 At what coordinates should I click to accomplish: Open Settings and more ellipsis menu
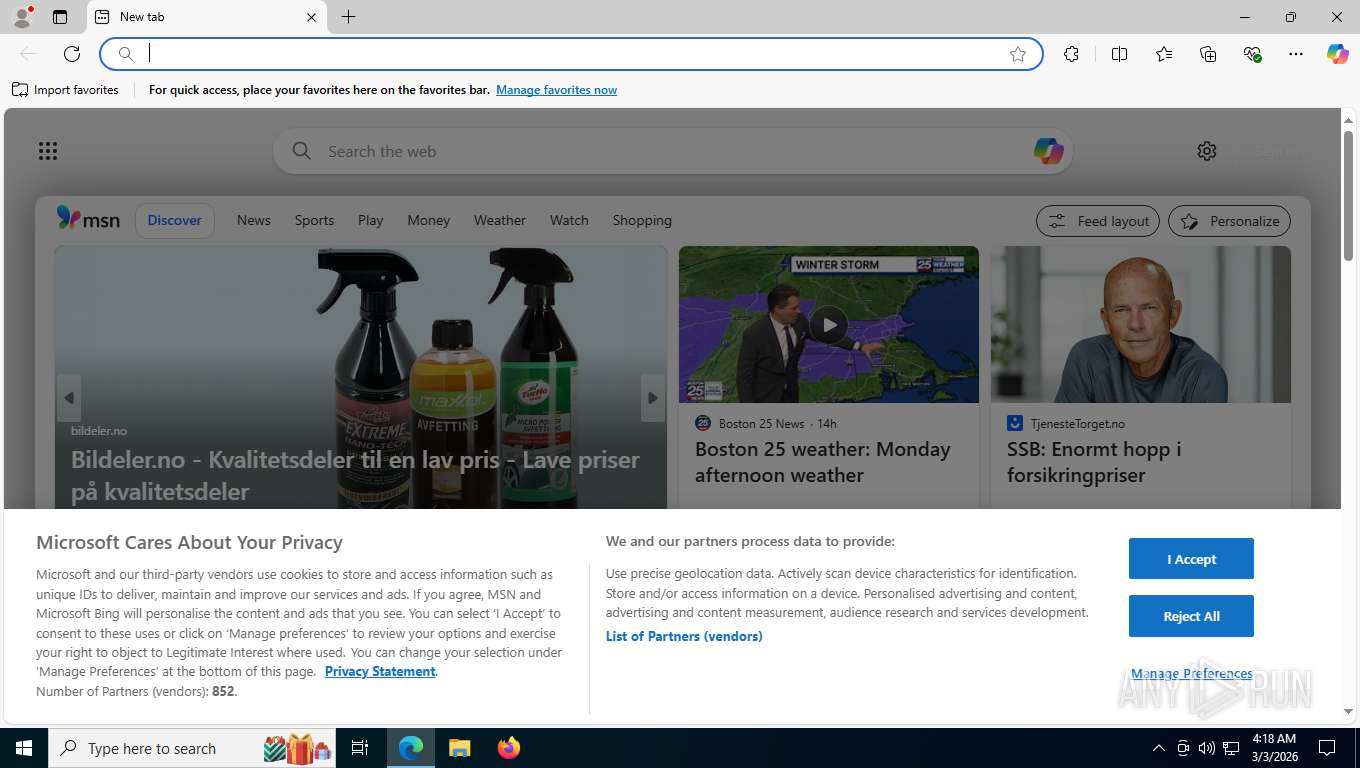pos(1296,54)
